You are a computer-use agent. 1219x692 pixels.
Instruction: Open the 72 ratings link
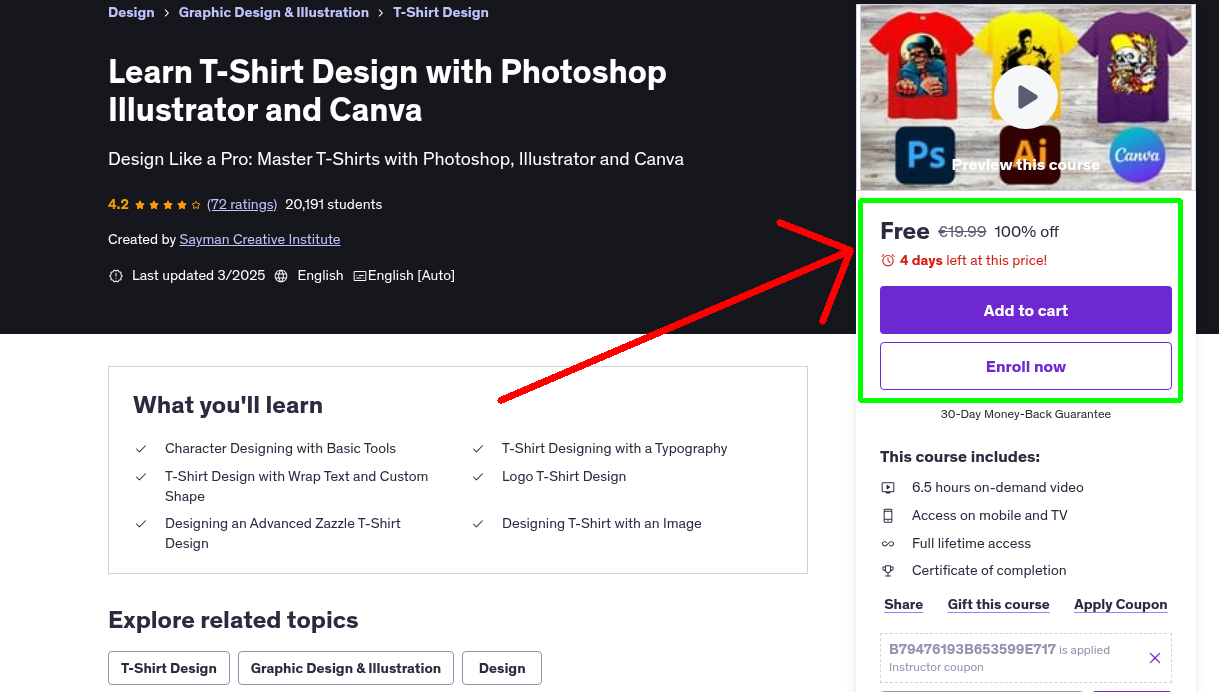(x=242, y=204)
